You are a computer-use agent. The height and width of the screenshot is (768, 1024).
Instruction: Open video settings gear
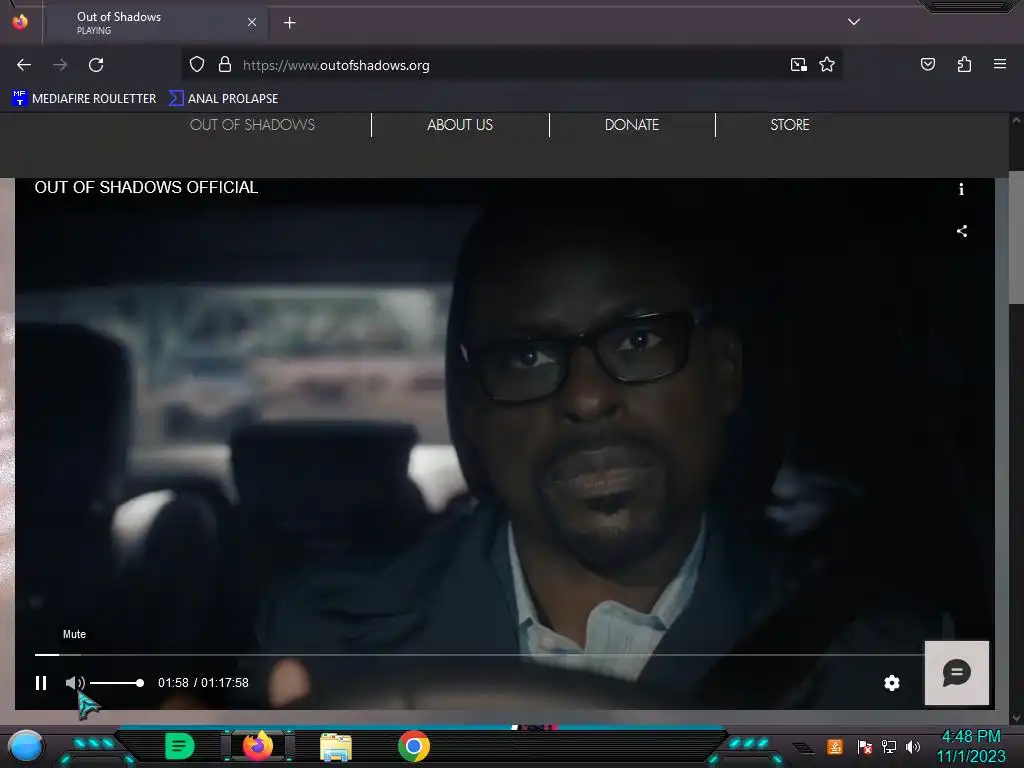click(891, 683)
